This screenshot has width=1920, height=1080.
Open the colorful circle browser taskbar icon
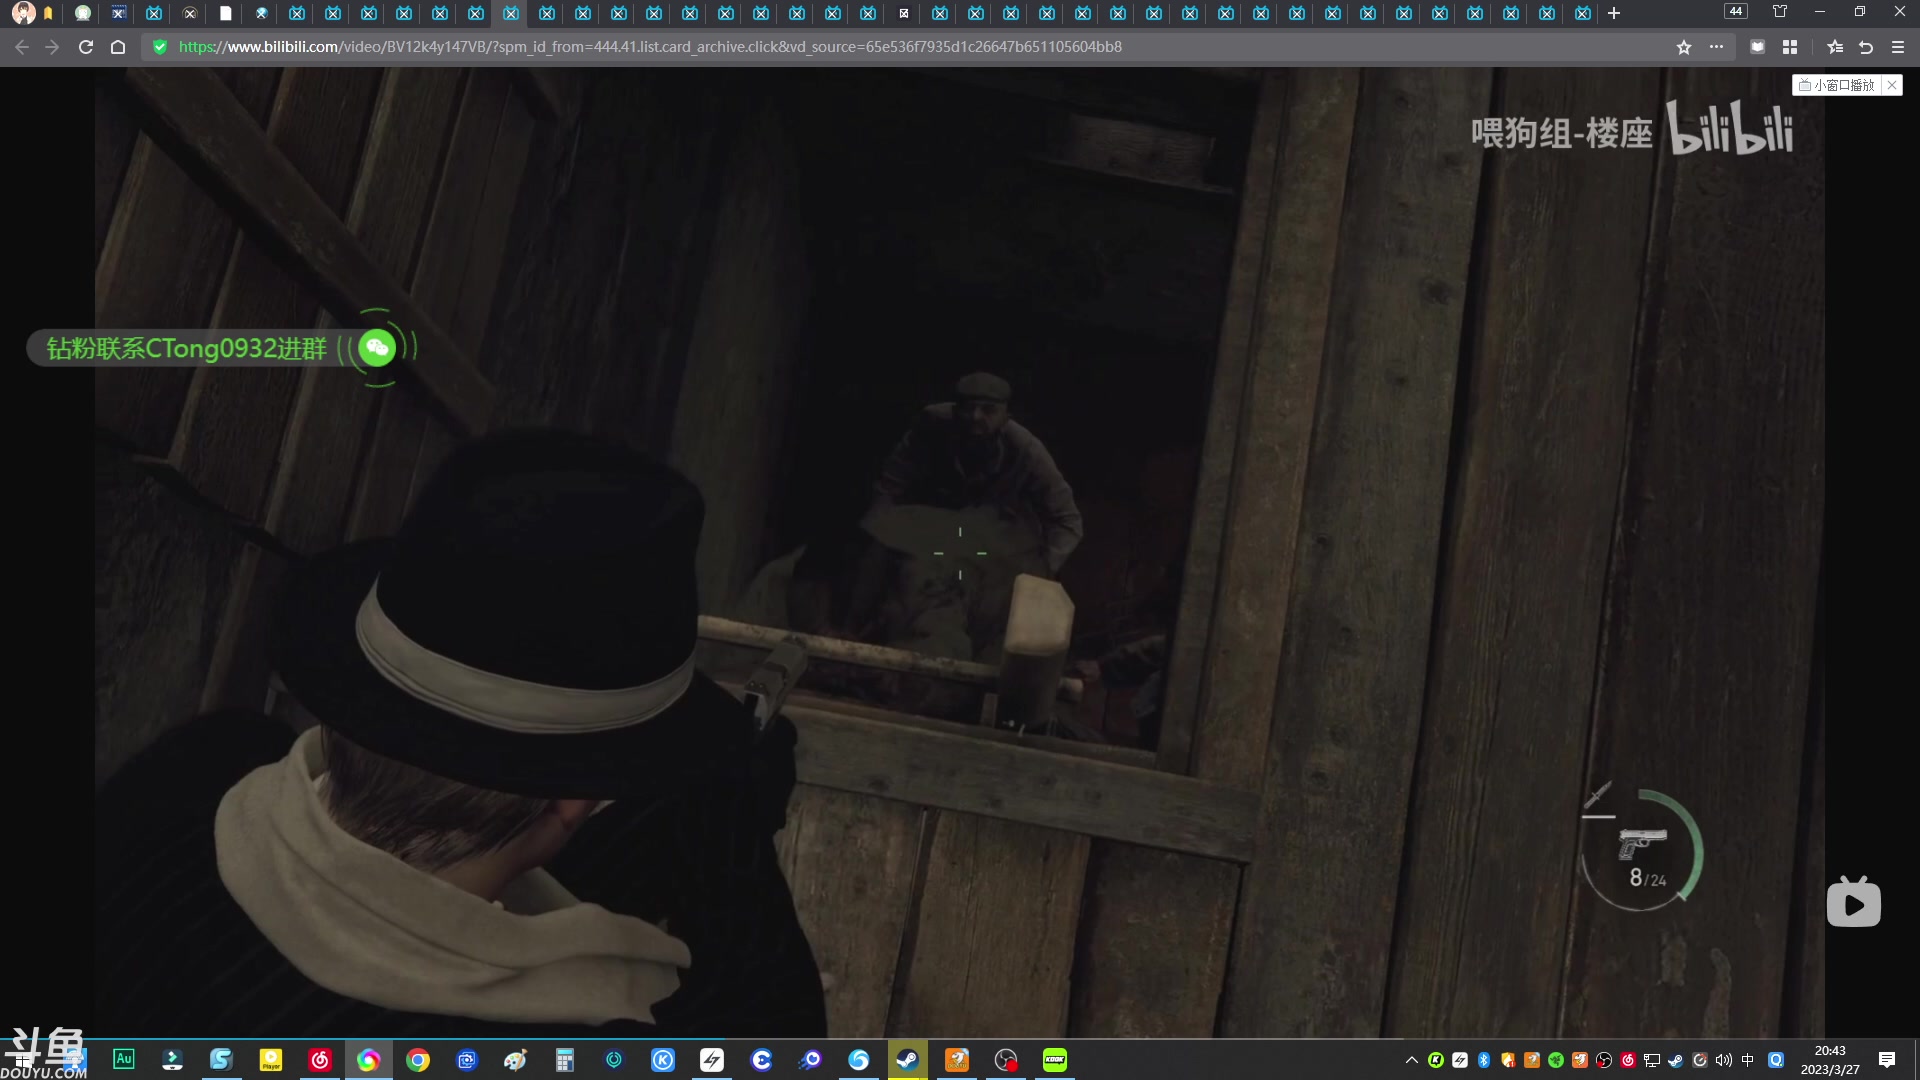[x=369, y=1059]
